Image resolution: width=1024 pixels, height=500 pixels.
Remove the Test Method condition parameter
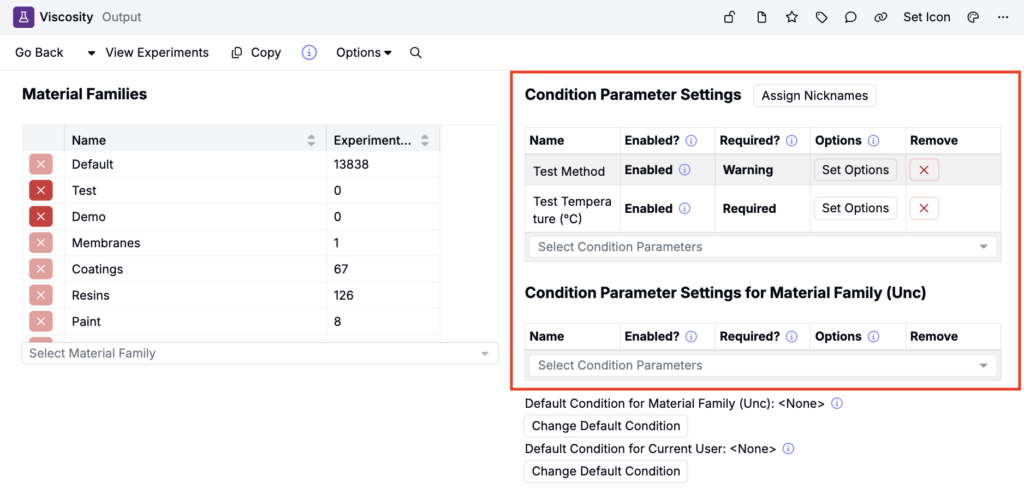(924, 170)
